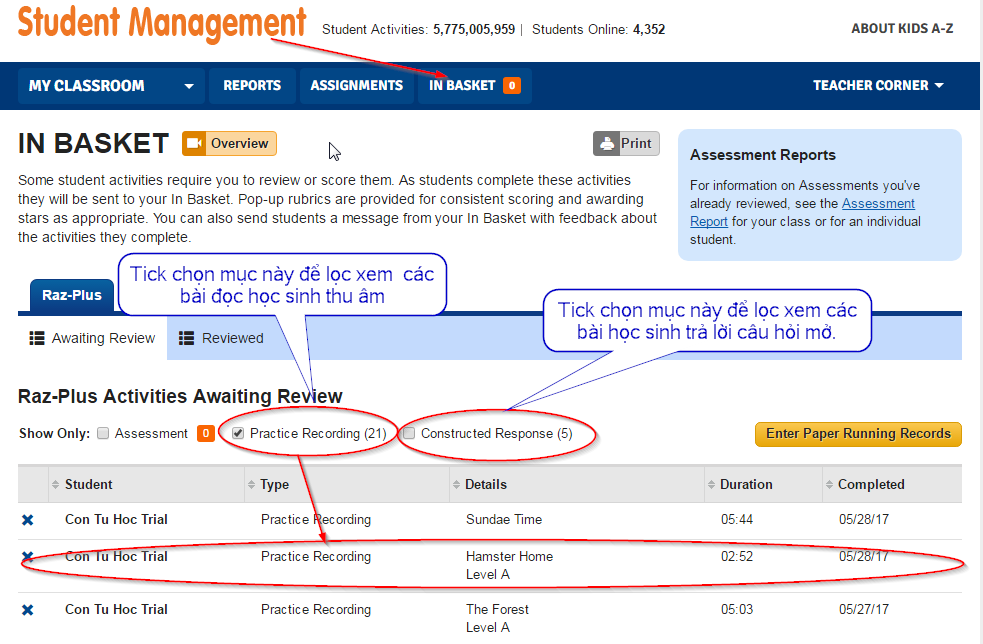
Task: Expand the My Classroom dropdown arrow
Action: click(189, 87)
